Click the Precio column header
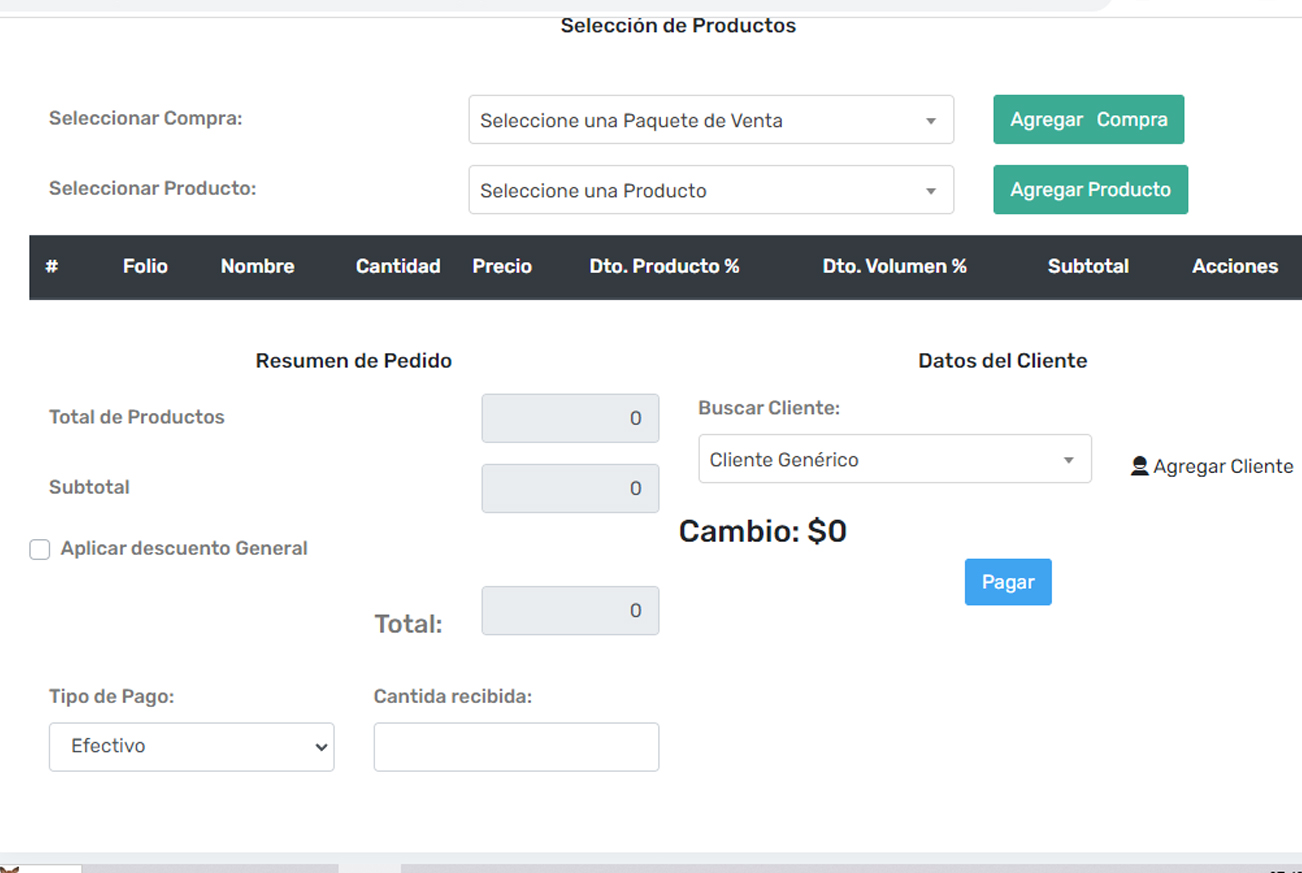Image resolution: width=1302 pixels, height=873 pixels. [x=502, y=267]
